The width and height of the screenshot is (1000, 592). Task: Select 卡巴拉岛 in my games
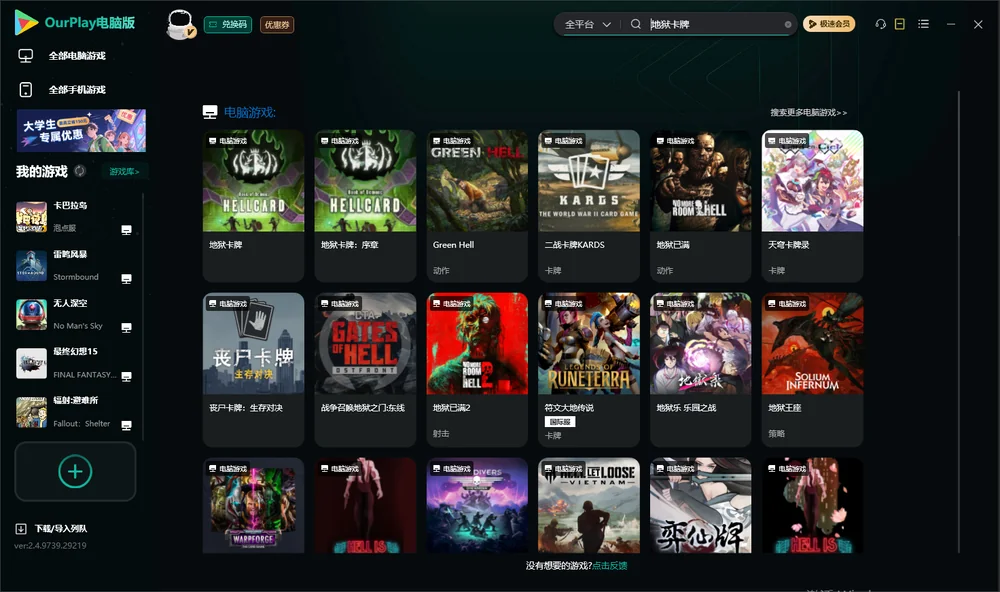pyautogui.click(x=73, y=217)
